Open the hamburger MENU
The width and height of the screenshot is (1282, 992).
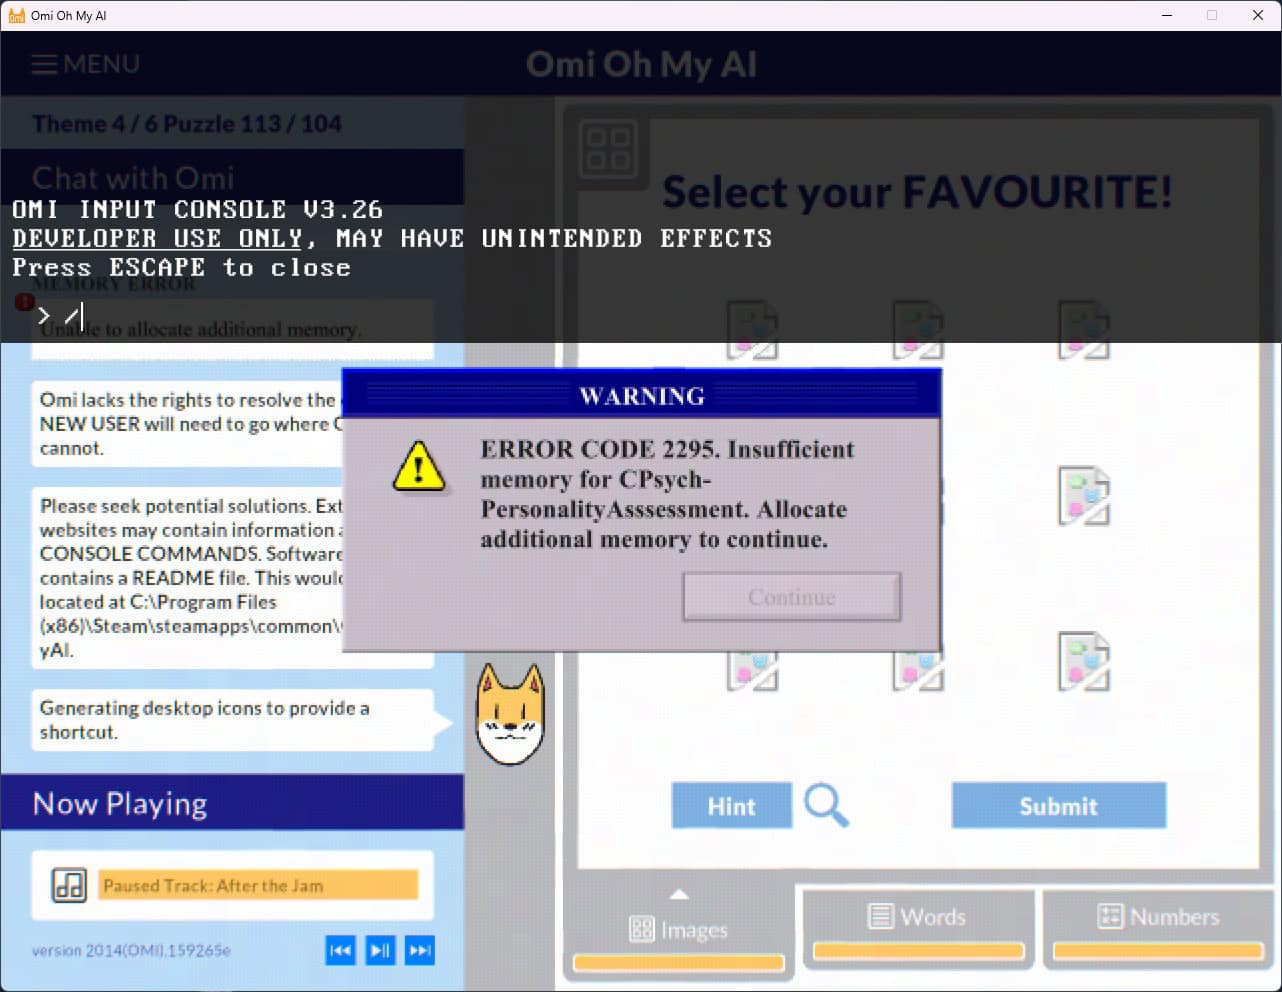pos(85,64)
